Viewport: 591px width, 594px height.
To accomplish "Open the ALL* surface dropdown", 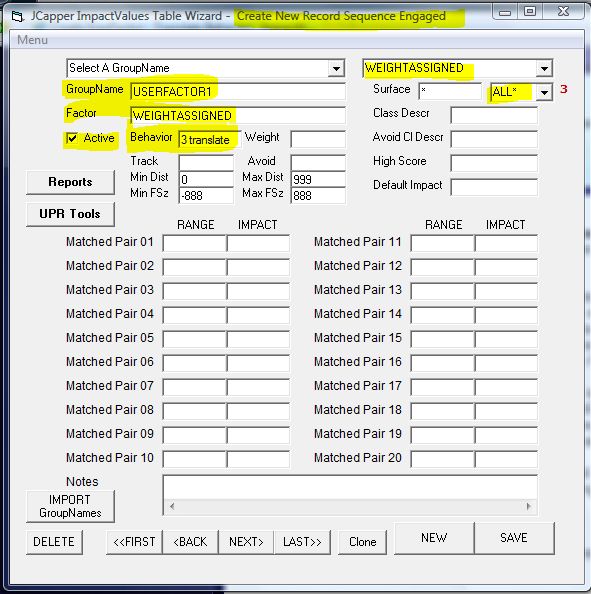I will [544, 92].
